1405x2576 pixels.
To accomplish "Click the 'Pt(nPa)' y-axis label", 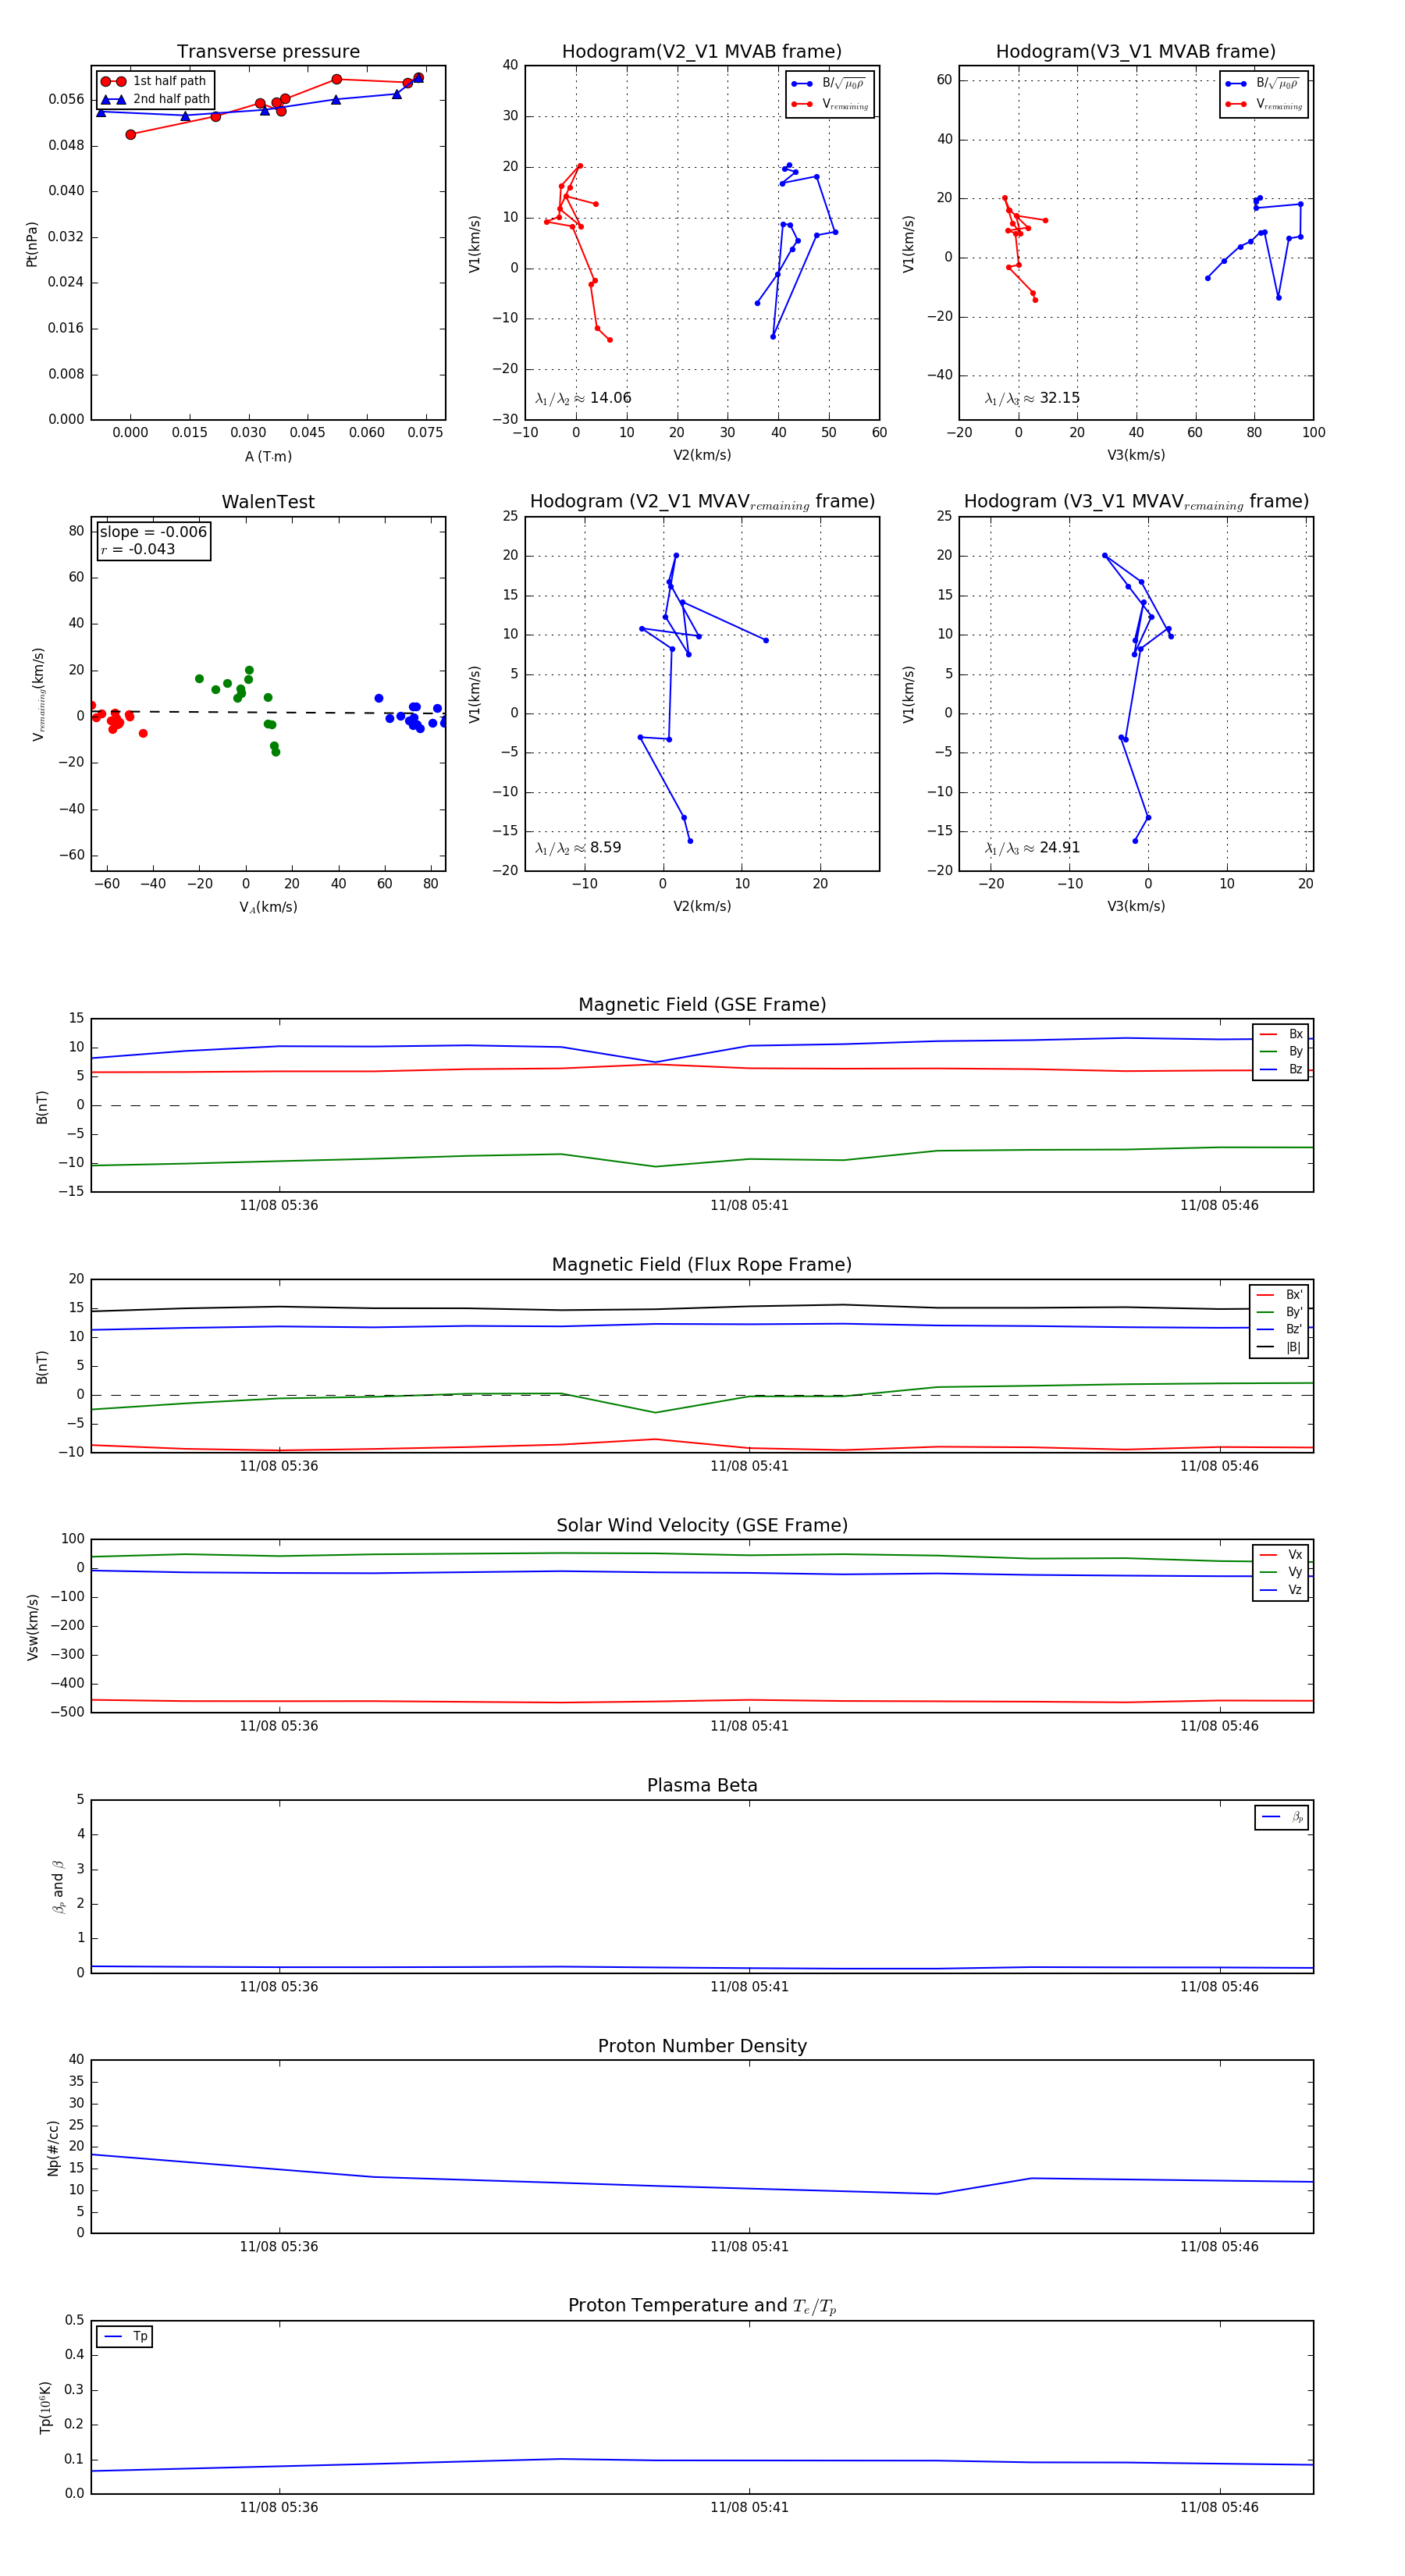I will click(31, 243).
